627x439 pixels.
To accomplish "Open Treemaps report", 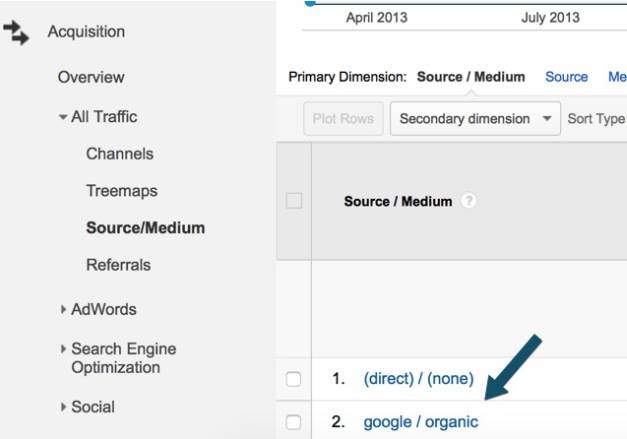I will [122, 191].
